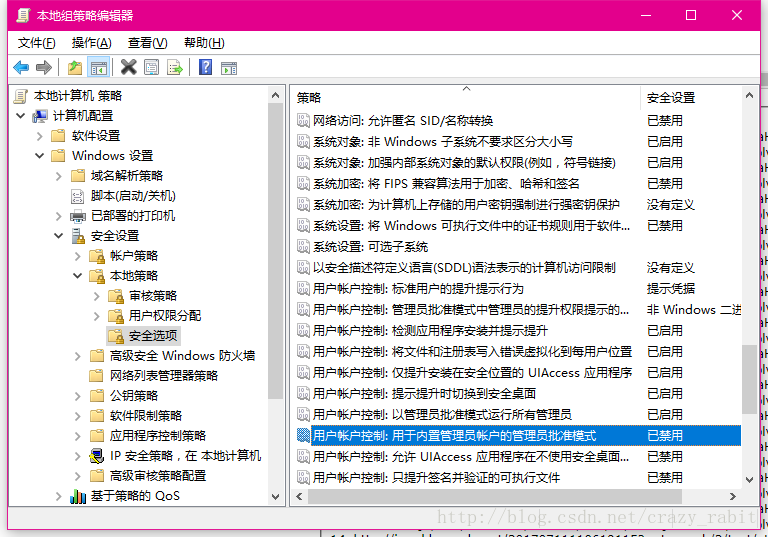Viewport: 768px width, 537px height.
Task: Expand the 高级审核策略配置 node
Action: coord(77,476)
